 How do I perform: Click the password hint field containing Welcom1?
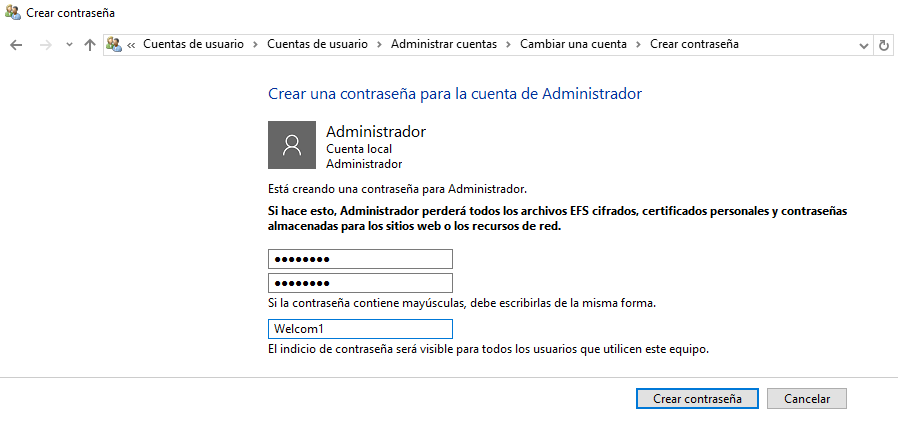pos(360,329)
